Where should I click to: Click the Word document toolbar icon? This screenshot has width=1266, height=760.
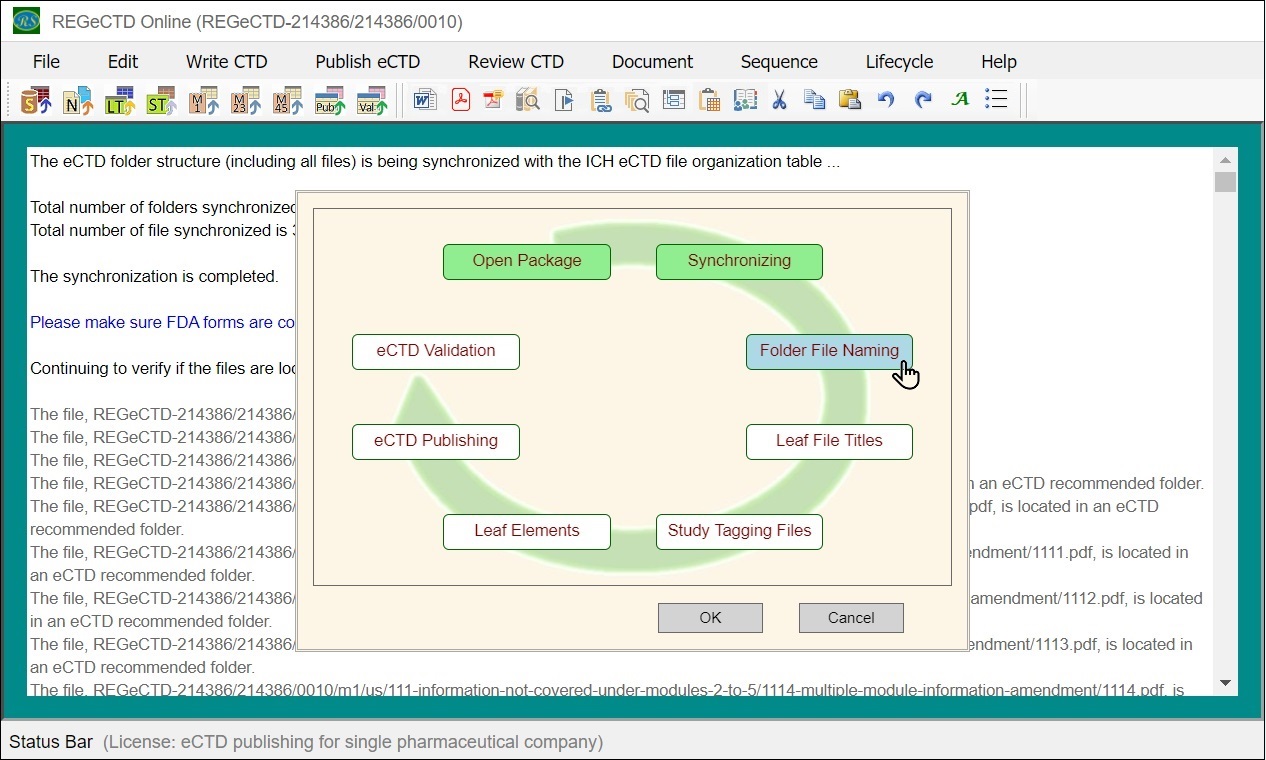(x=425, y=100)
